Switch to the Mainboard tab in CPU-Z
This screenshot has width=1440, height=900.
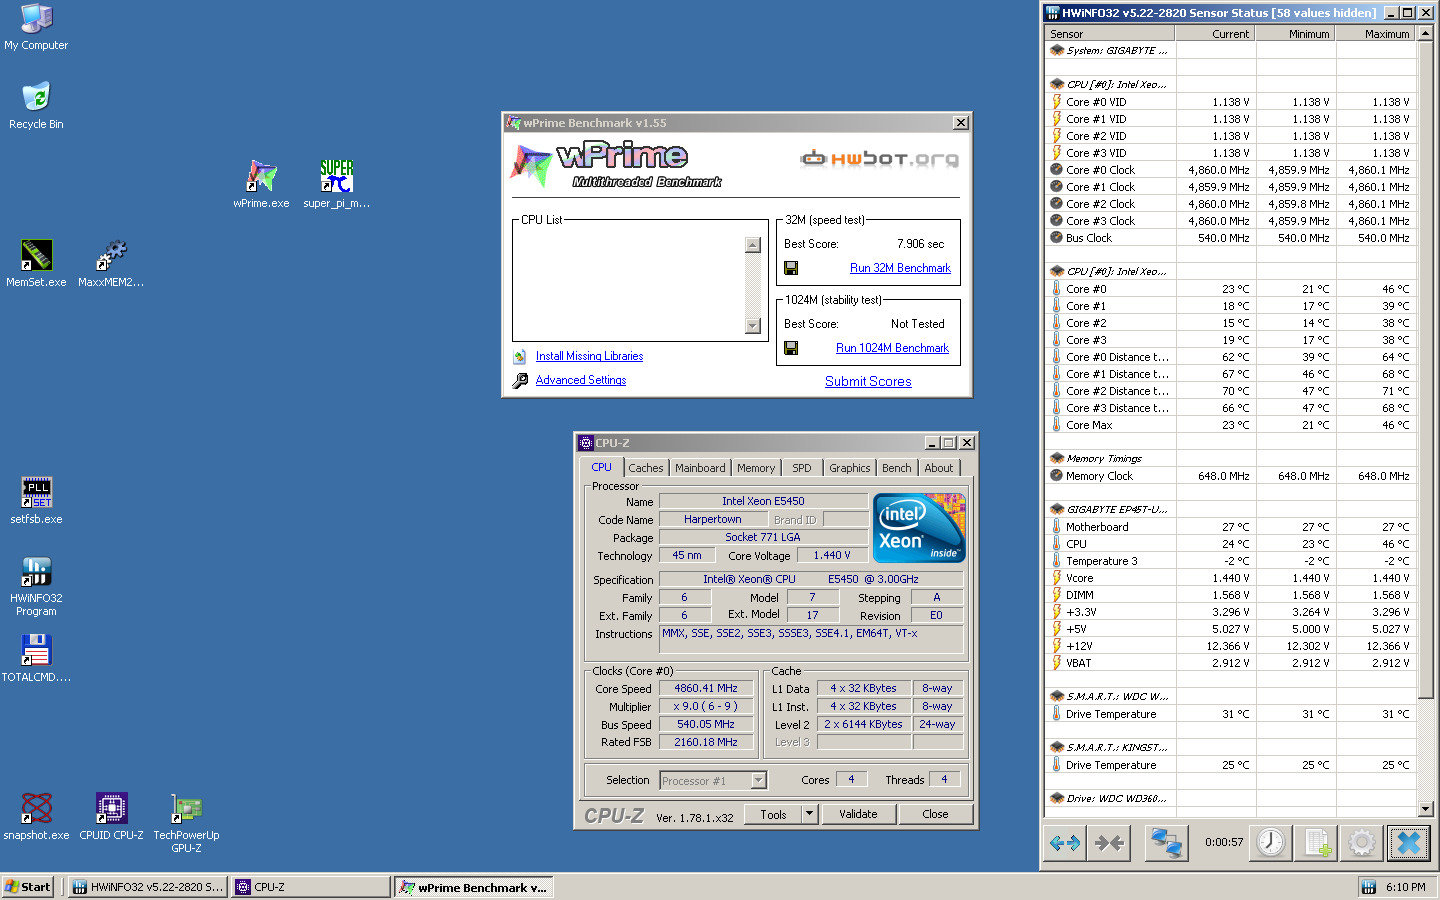pyautogui.click(x=700, y=468)
